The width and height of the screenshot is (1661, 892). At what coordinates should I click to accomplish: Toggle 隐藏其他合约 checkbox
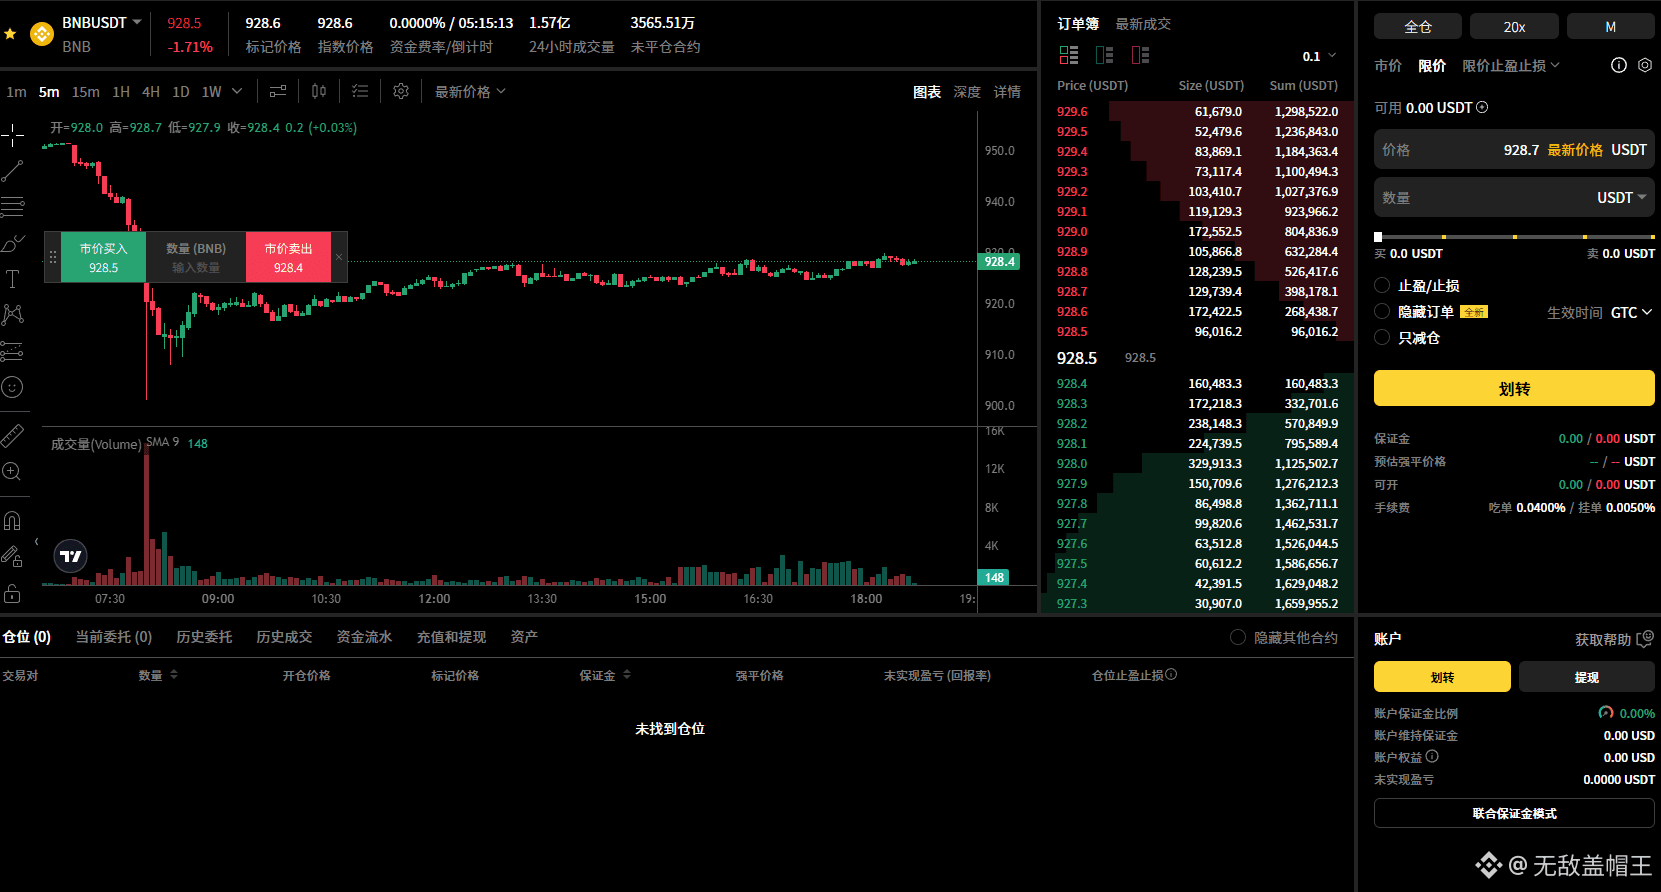point(1238,637)
